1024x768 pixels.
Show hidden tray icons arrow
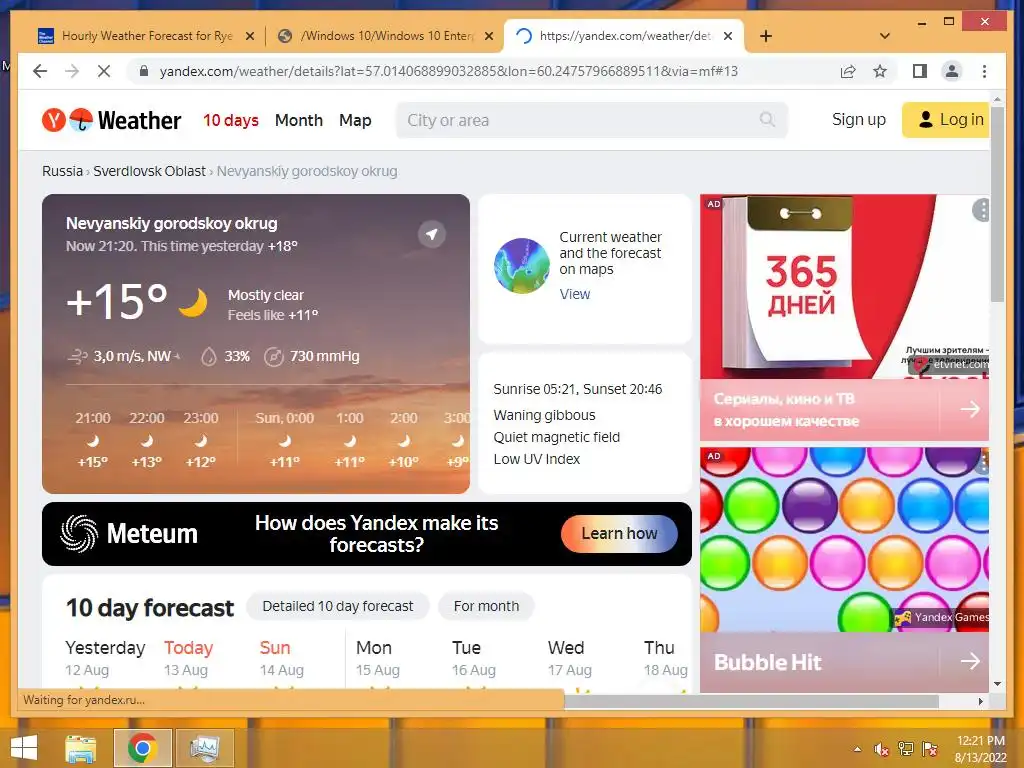857,749
